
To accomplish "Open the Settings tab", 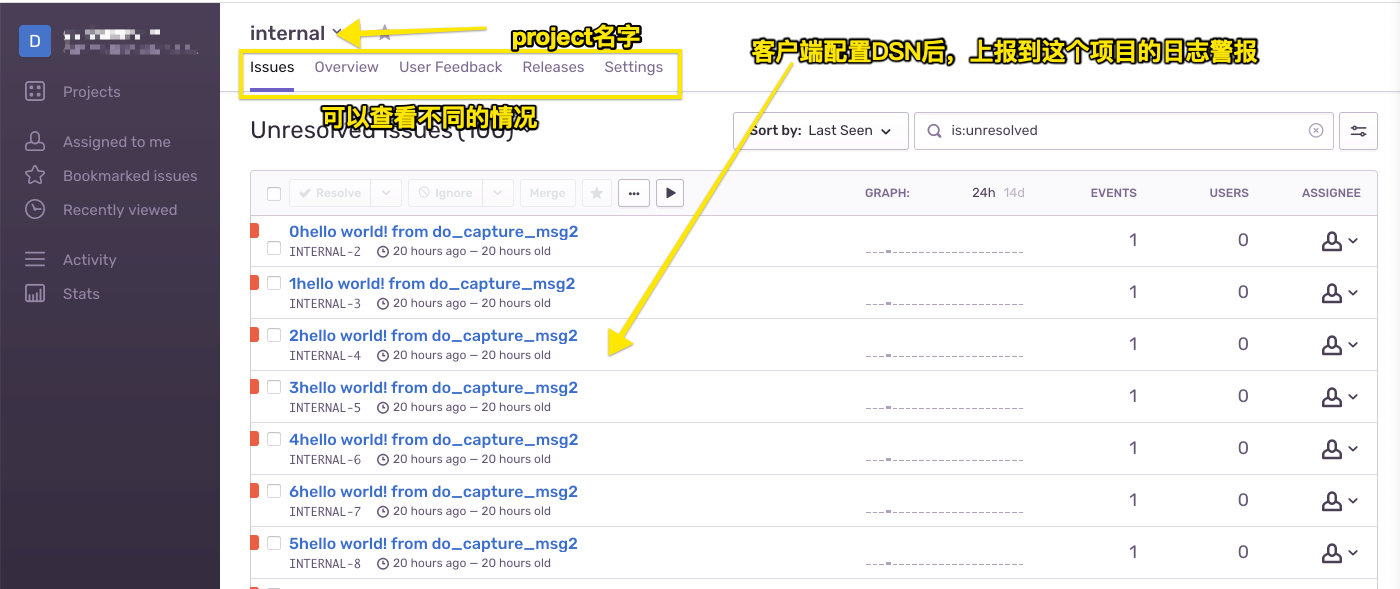I will 633,67.
